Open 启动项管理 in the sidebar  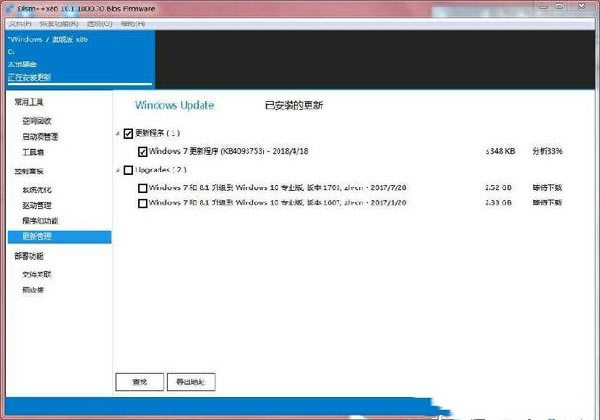[40, 137]
